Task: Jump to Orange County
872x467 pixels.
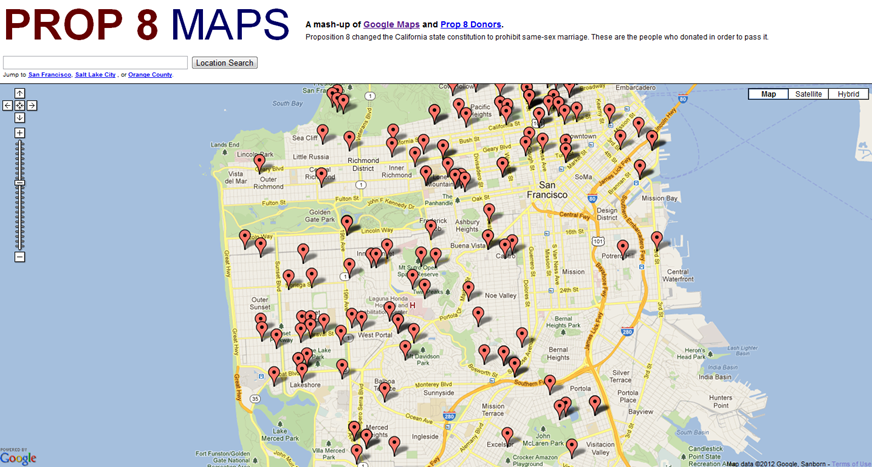Action: (150, 74)
